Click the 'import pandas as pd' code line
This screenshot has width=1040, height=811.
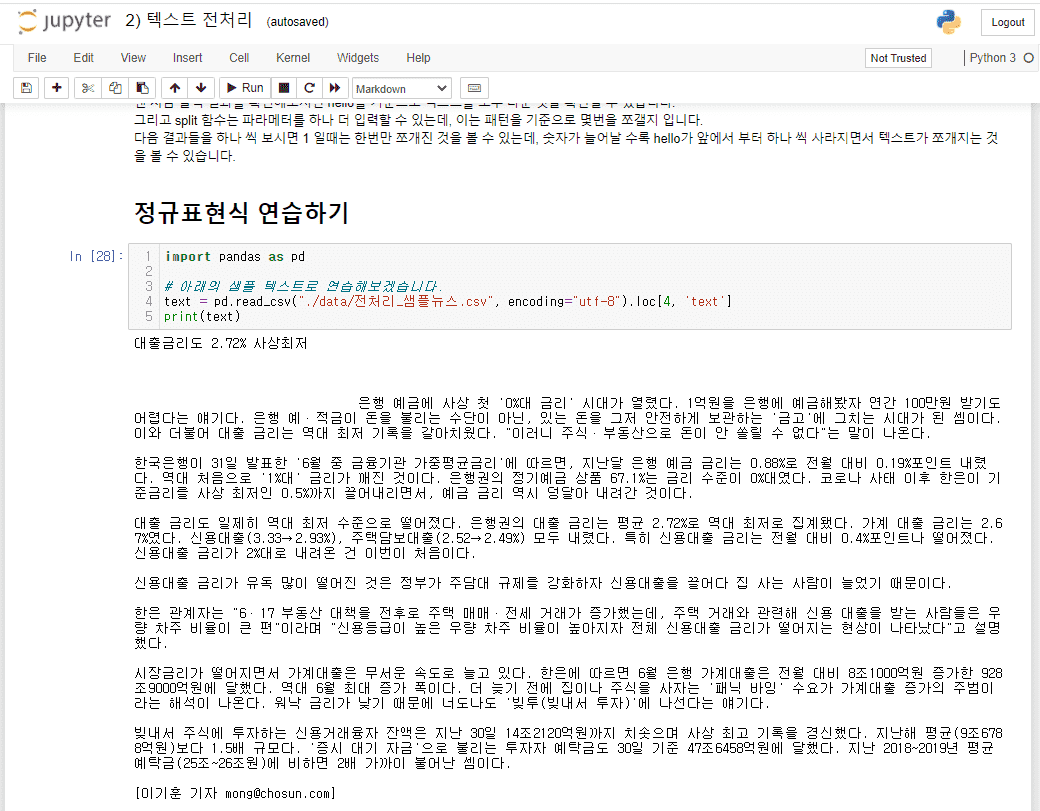pyautogui.click(x=235, y=256)
